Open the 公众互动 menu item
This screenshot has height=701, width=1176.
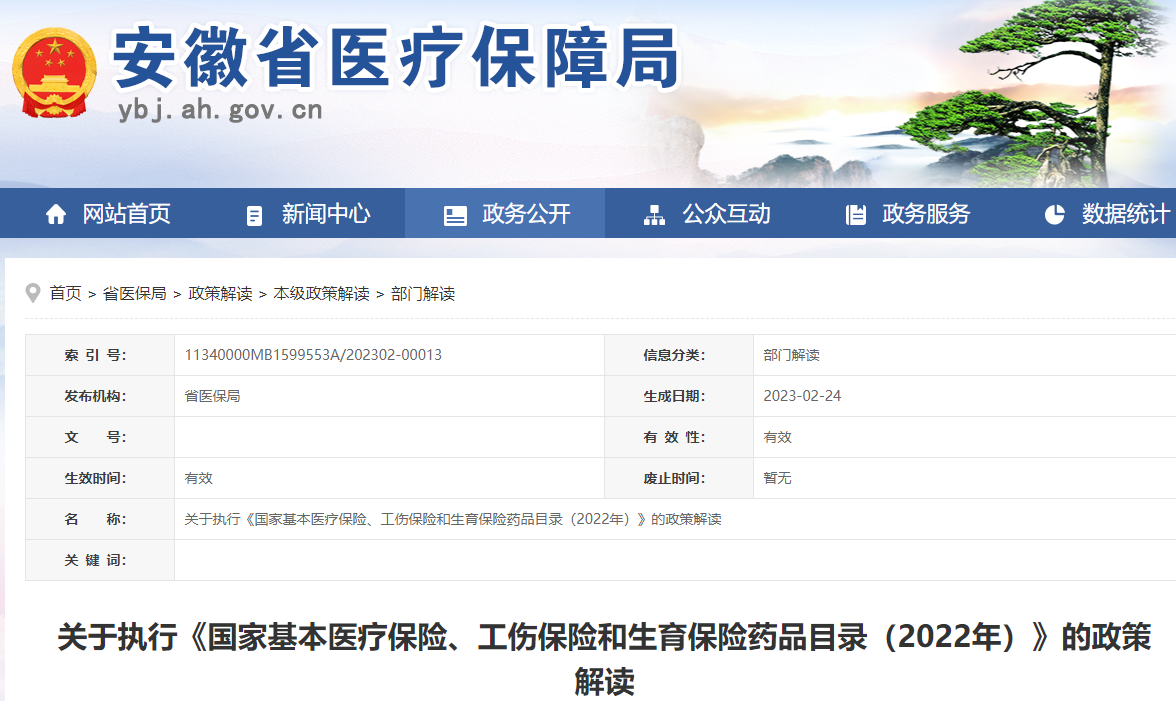[727, 214]
